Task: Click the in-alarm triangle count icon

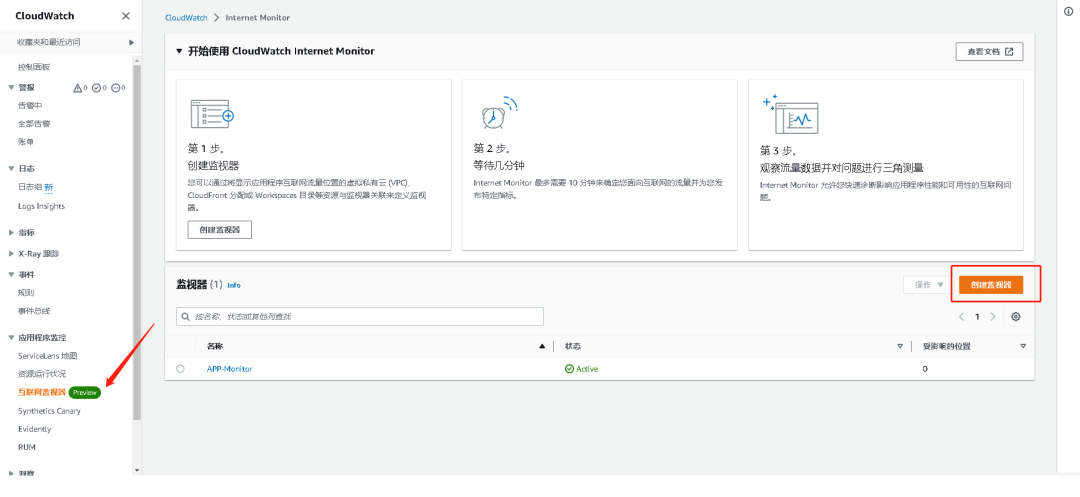Action: (77, 88)
